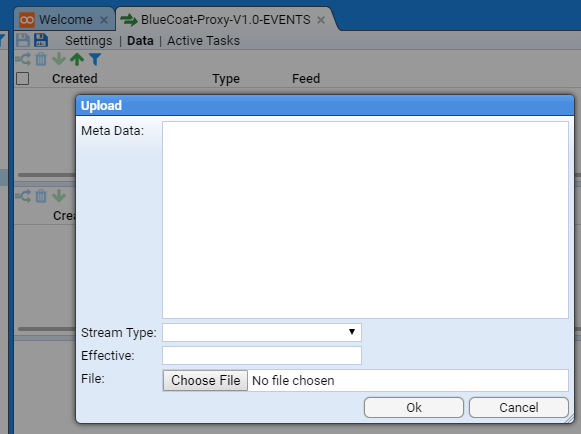Click the greyed-out save icon
Image resolution: width=581 pixels, height=434 pixels.
pyautogui.click(x=23, y=40)
